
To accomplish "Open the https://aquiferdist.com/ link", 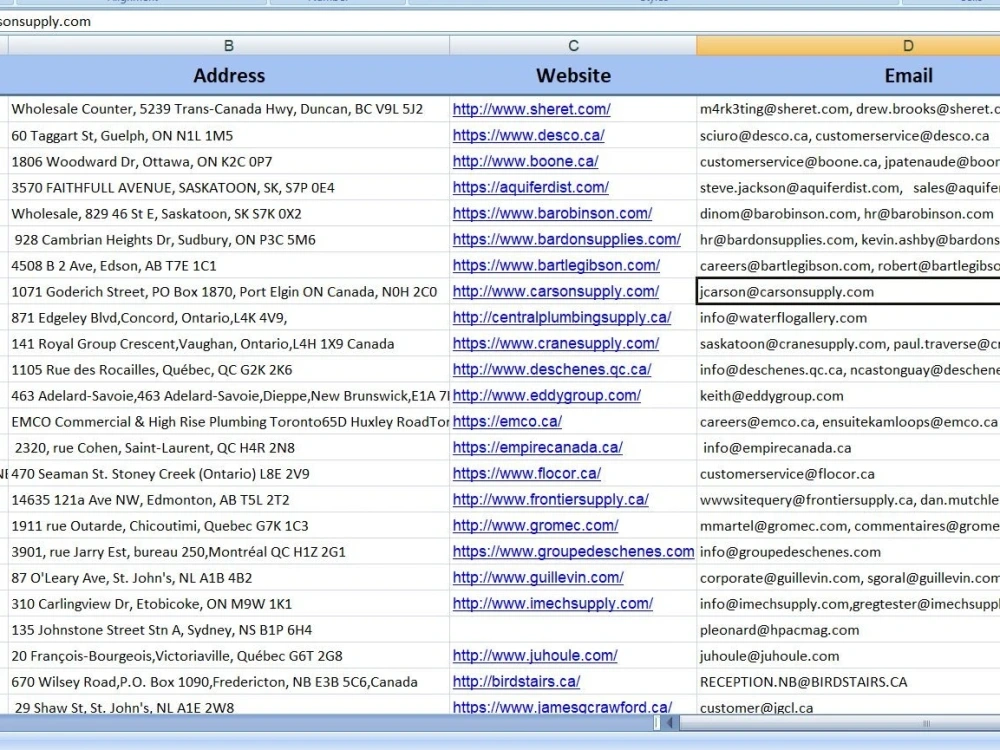I will click(531, 188).
